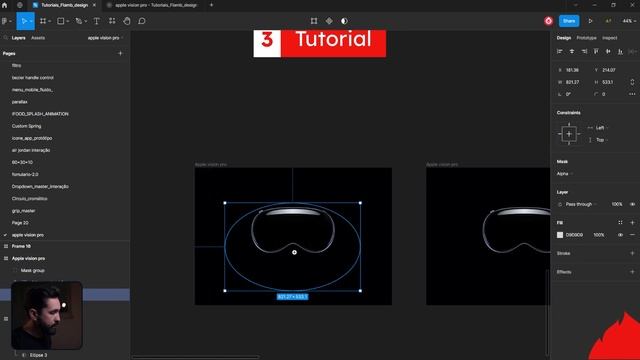Viewport: 640px width, 360px height.
Task: Open Mask type Alpha dropdown
Action: tap(565, 173)
